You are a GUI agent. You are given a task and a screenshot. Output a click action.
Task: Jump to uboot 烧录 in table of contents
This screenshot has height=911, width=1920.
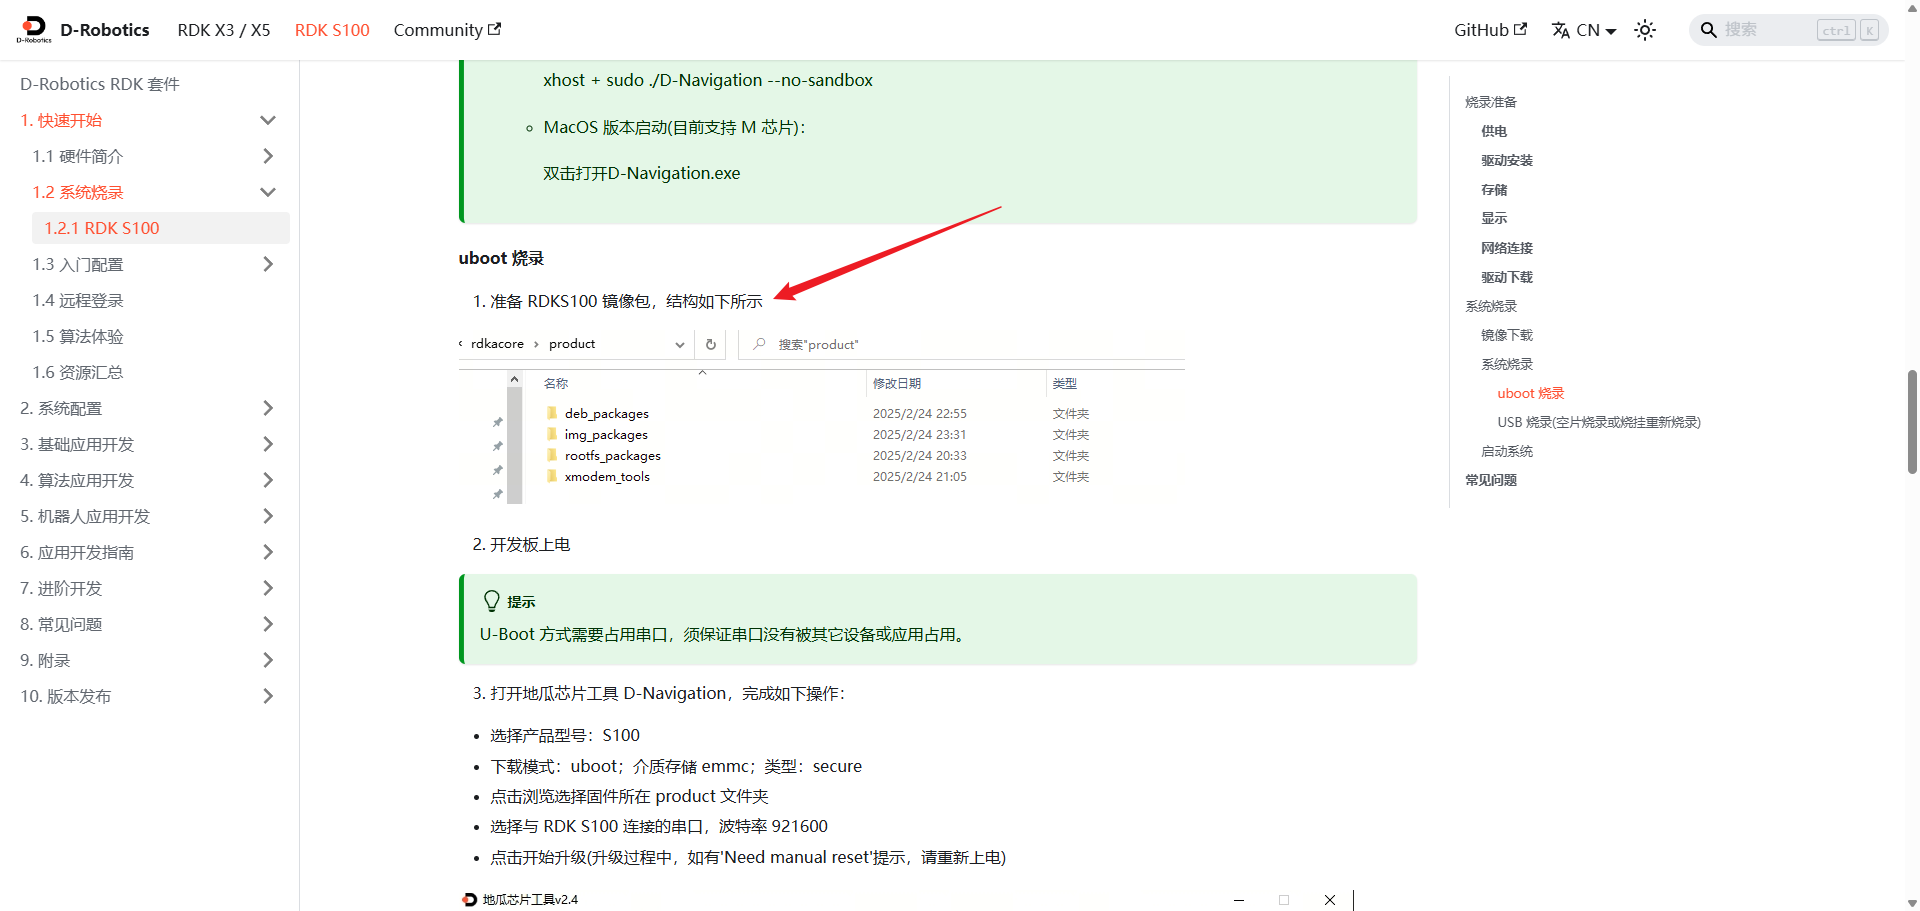(1531, 393)
